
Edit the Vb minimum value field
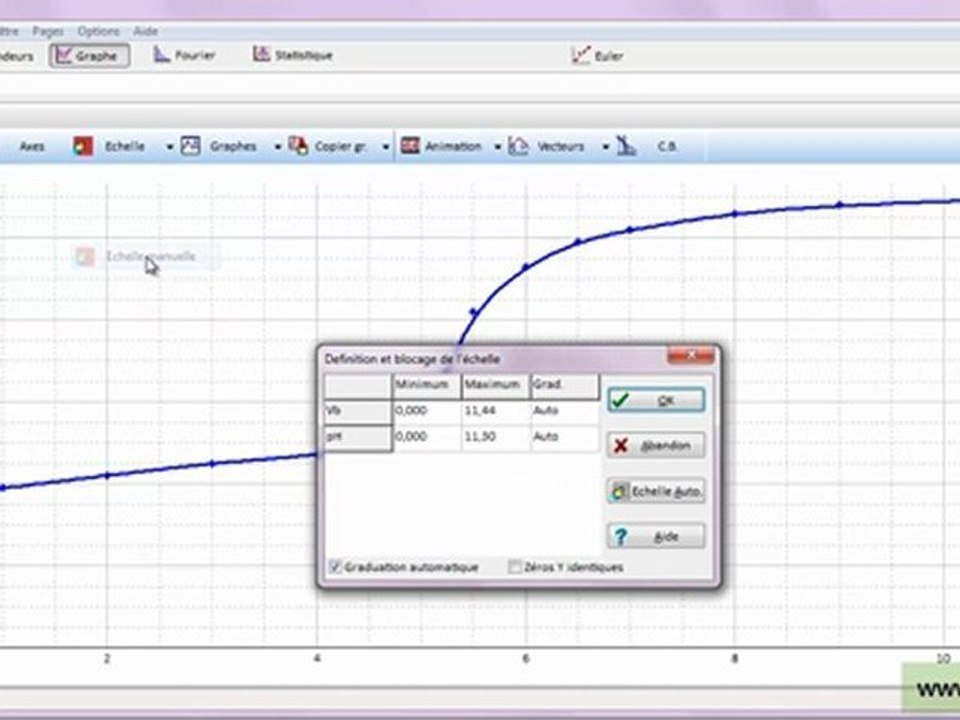coord(427,411)
